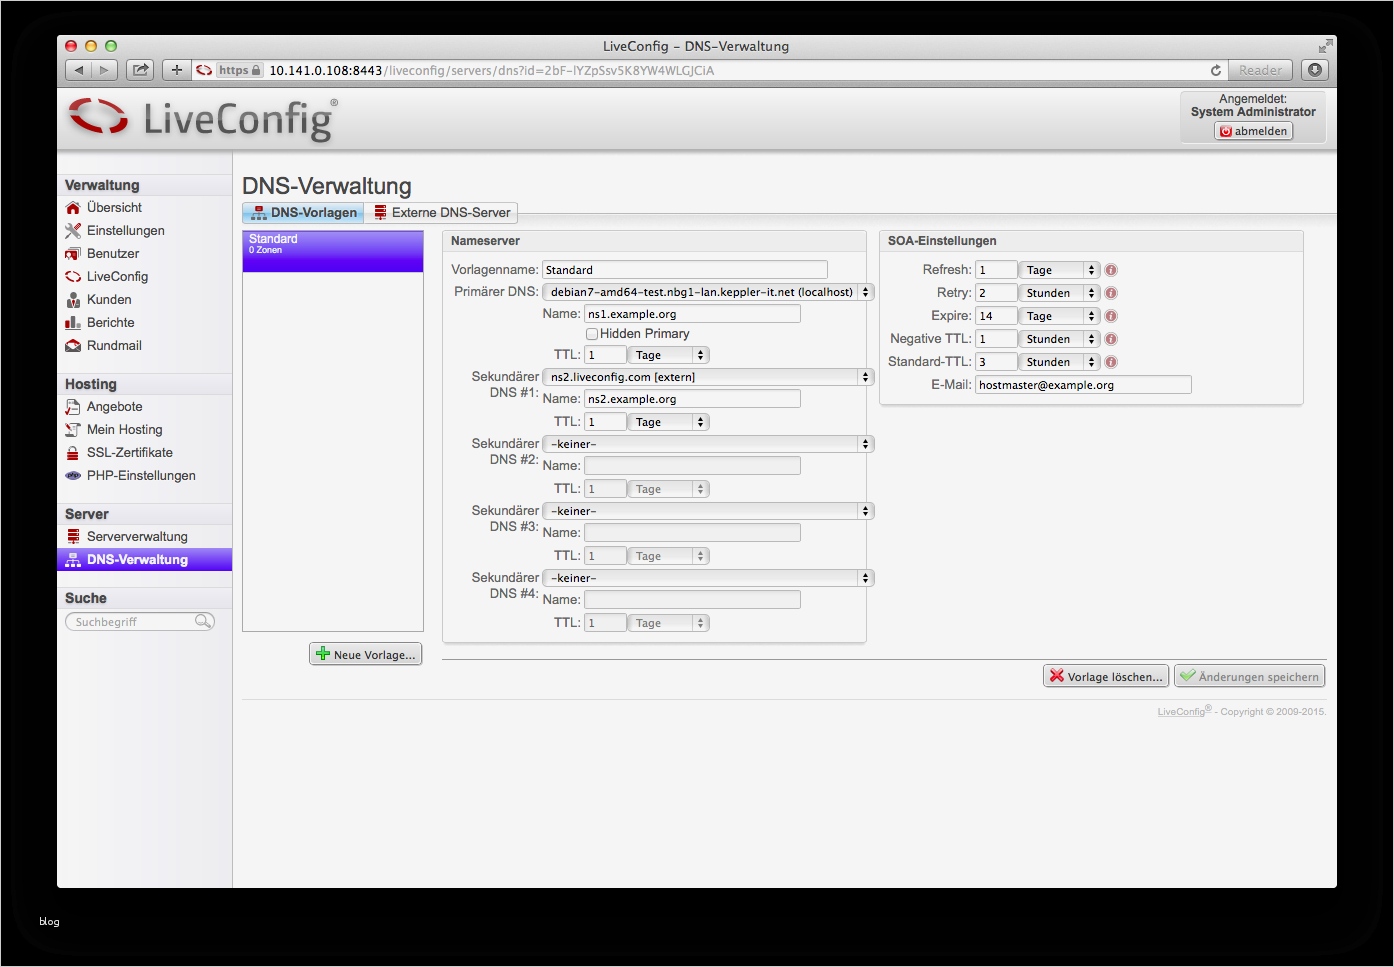Show info for the Expire setting
The height and width of the screenshot is (967, 1394).
point(1111,316)
